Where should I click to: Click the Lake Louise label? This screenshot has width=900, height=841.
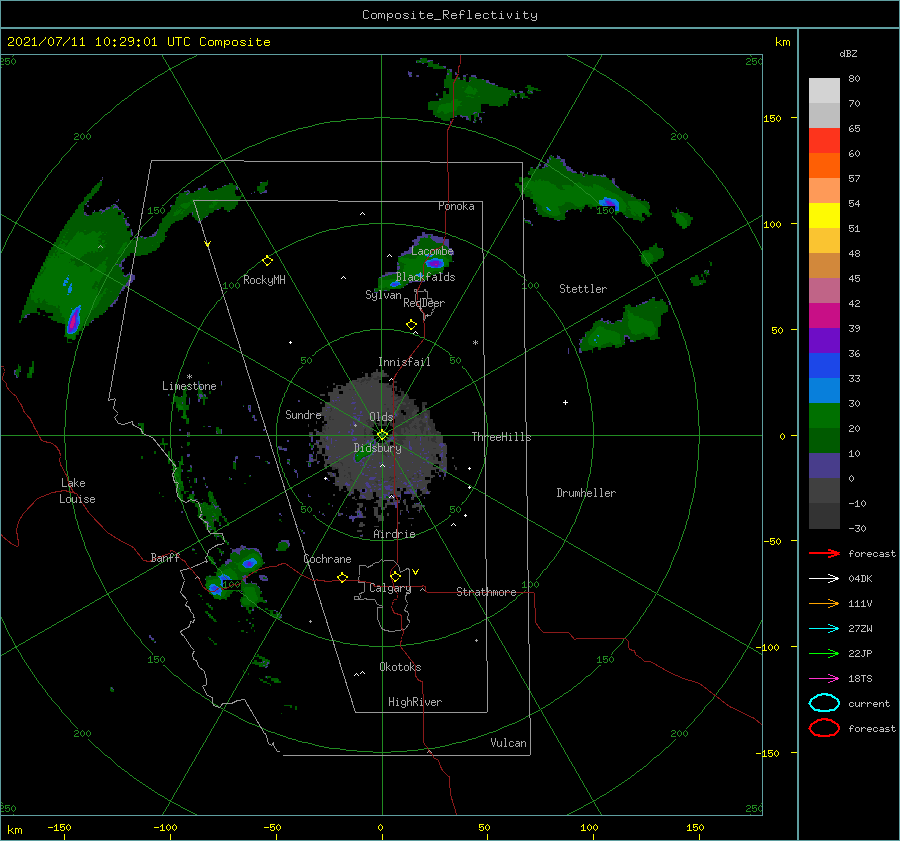coord(77,491)
